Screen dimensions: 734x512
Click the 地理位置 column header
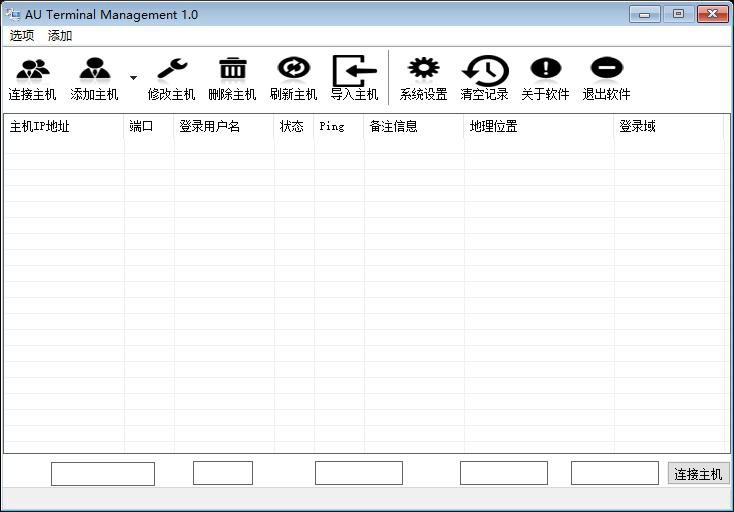(x=539, y=127)
